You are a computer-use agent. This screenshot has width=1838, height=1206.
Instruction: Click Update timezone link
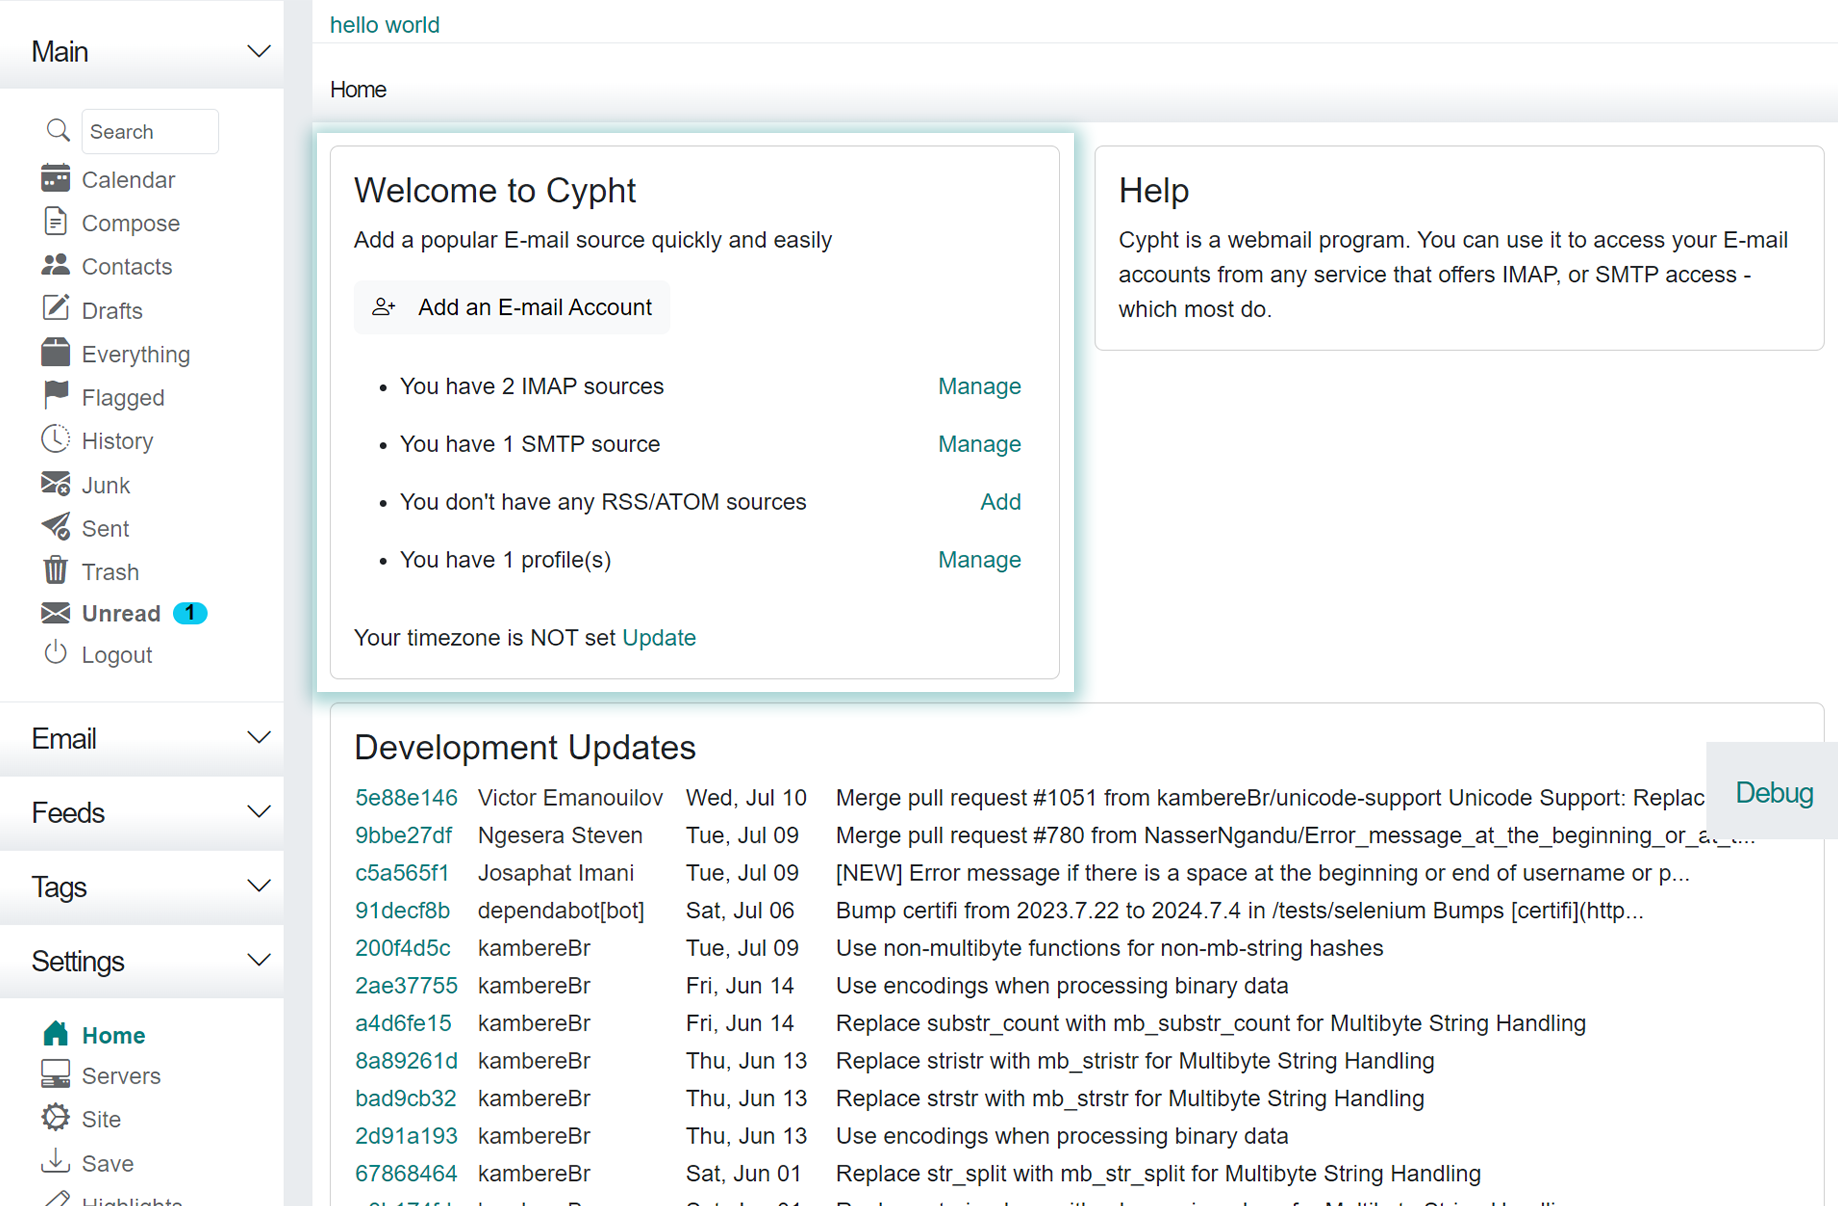659,638
